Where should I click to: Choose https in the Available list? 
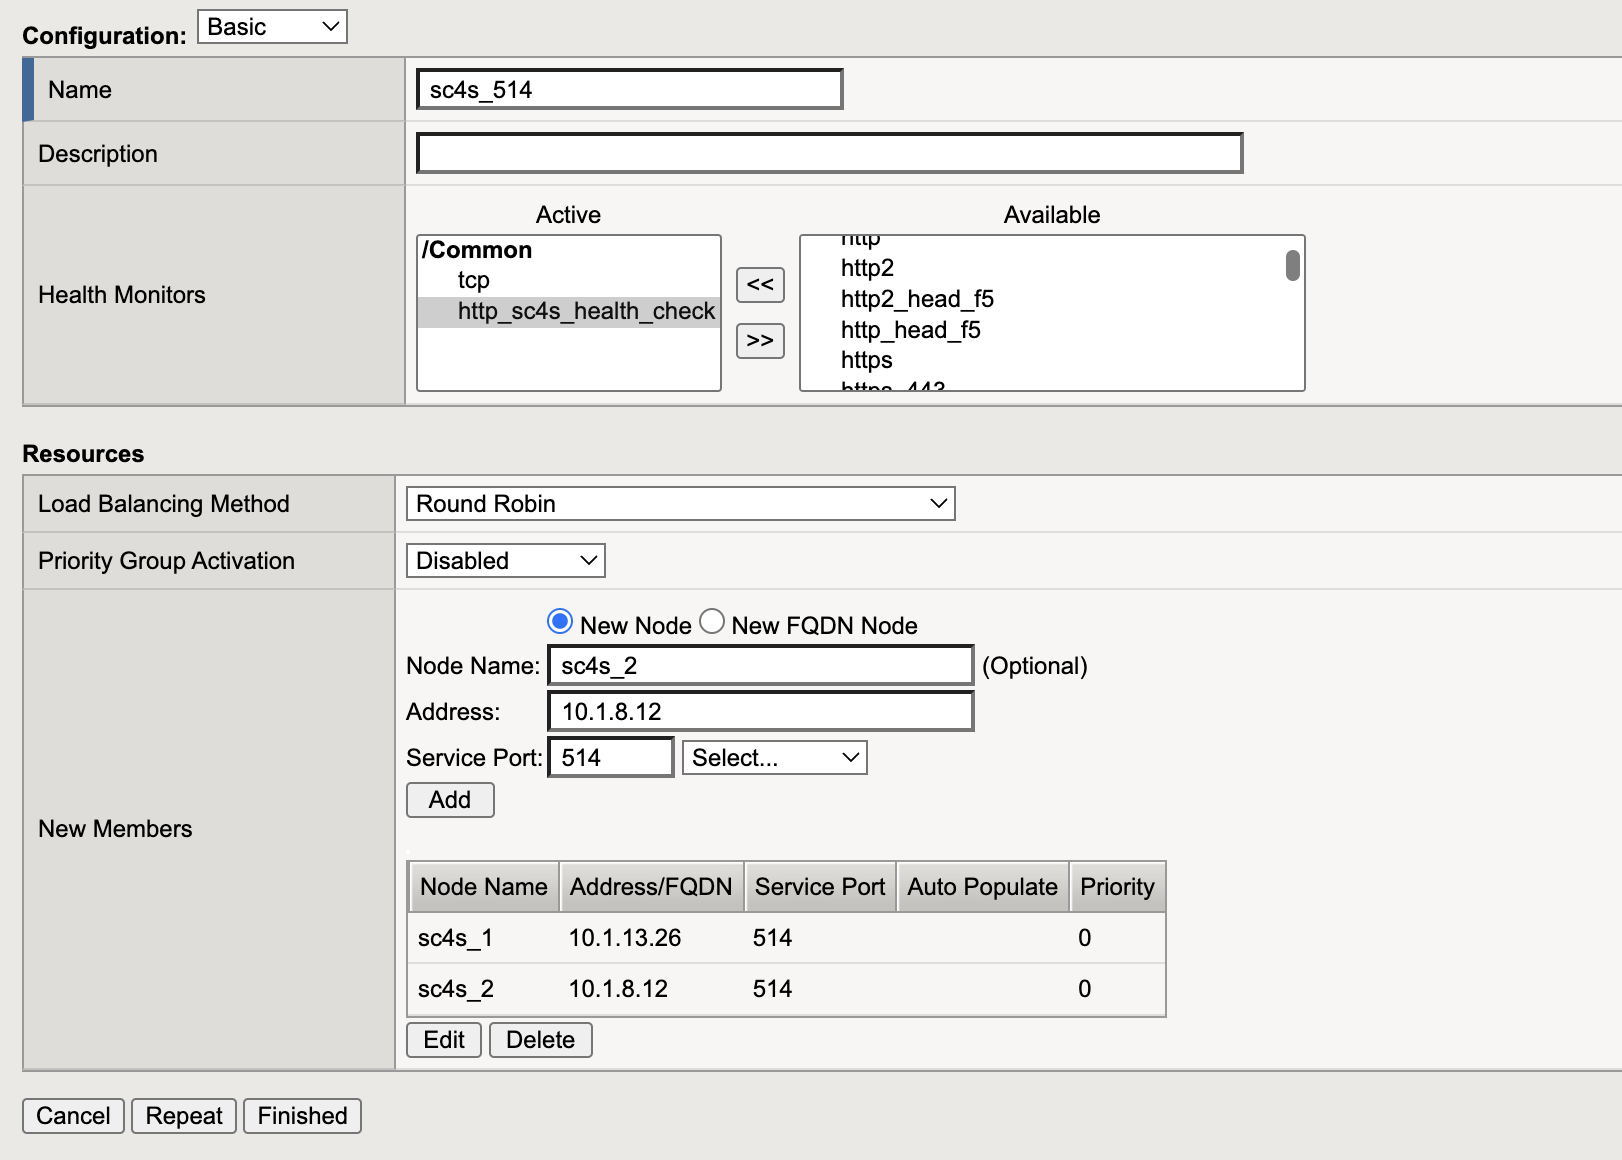pyautogui.click(x=866, y=360)
